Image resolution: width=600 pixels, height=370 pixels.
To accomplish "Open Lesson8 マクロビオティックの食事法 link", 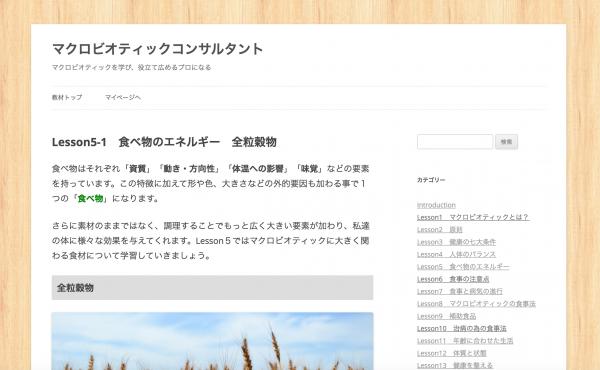I will pyautogui.click(x=476, y=304).
